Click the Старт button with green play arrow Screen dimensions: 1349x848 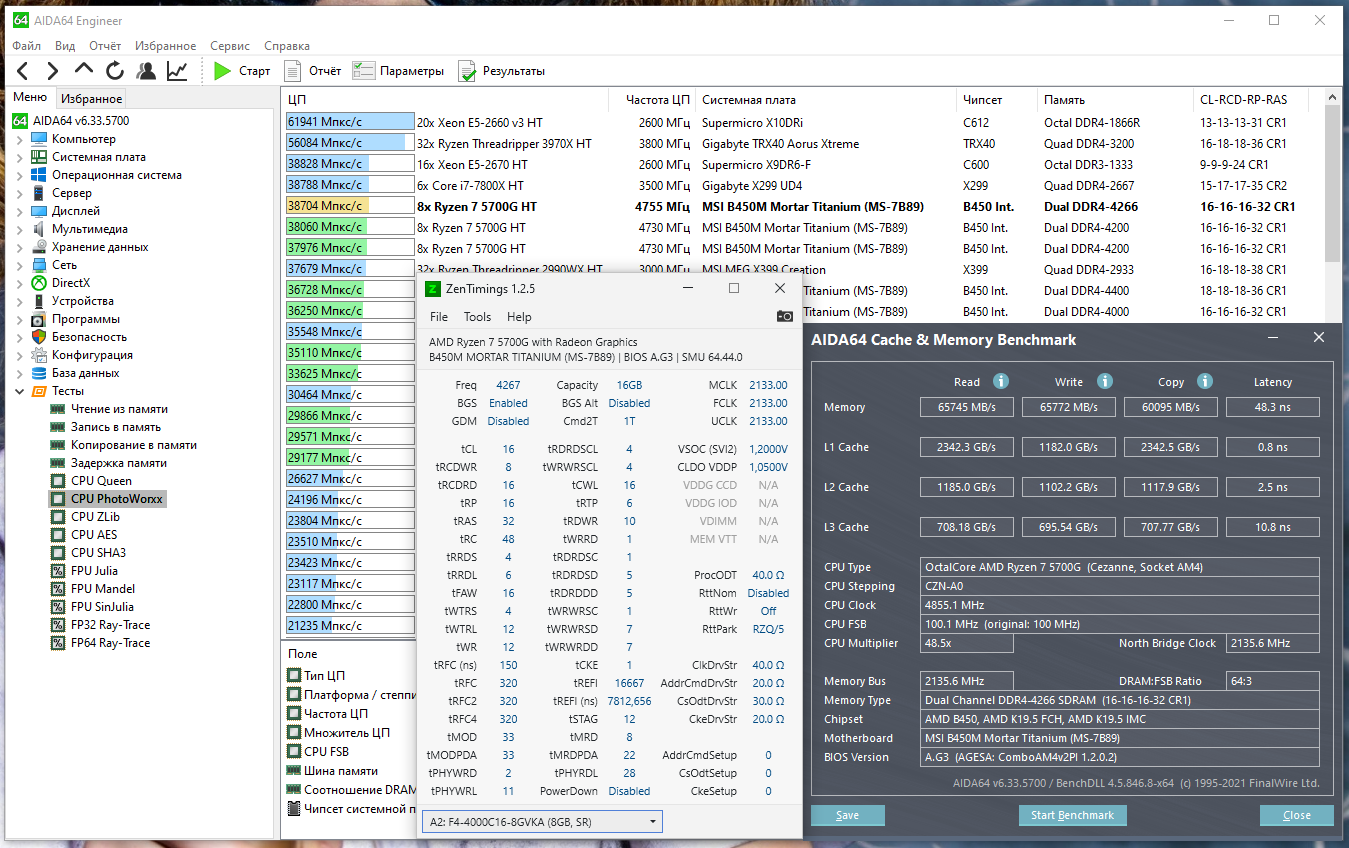coord(243,71)
